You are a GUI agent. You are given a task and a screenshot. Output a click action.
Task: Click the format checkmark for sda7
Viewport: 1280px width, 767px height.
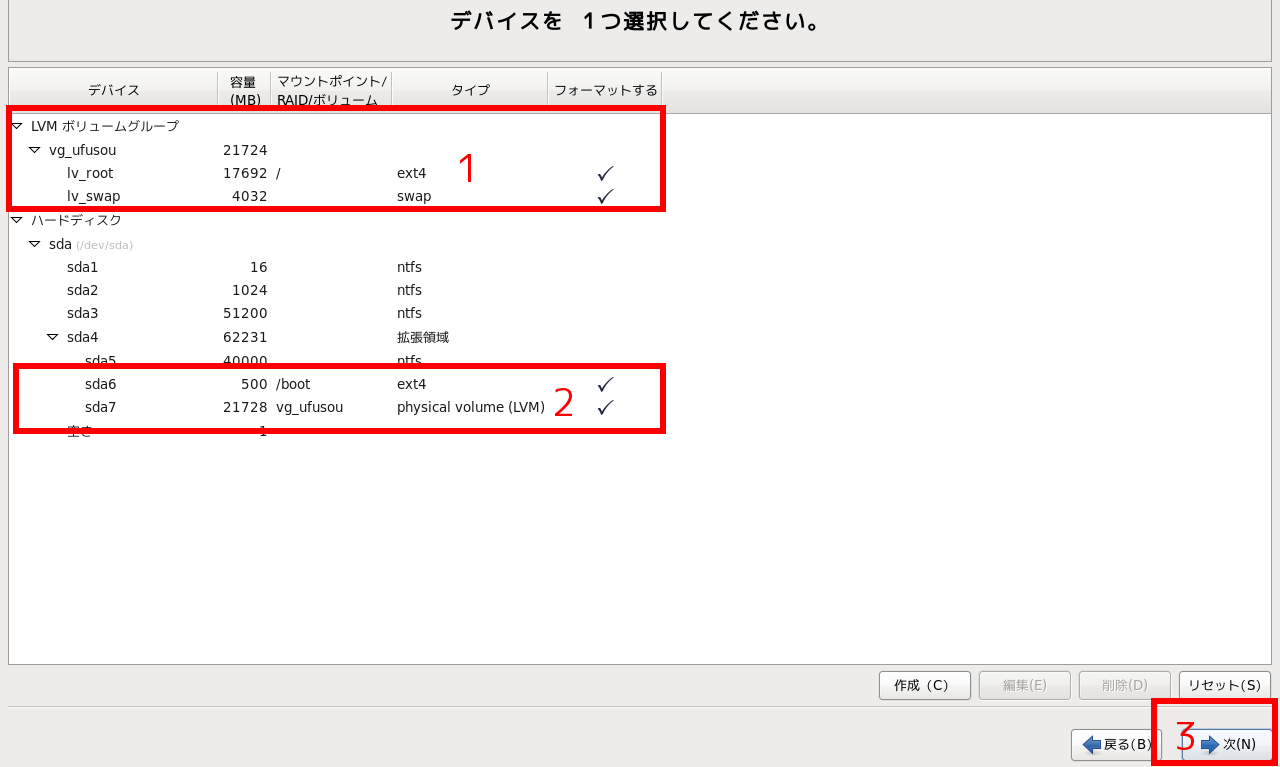(x=605, y=407)
